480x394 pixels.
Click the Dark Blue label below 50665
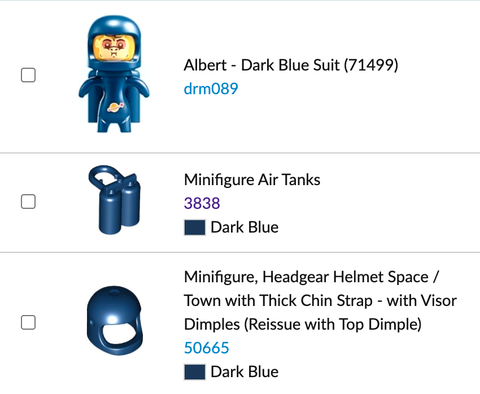pyautogui.click(x=244, y=372)
